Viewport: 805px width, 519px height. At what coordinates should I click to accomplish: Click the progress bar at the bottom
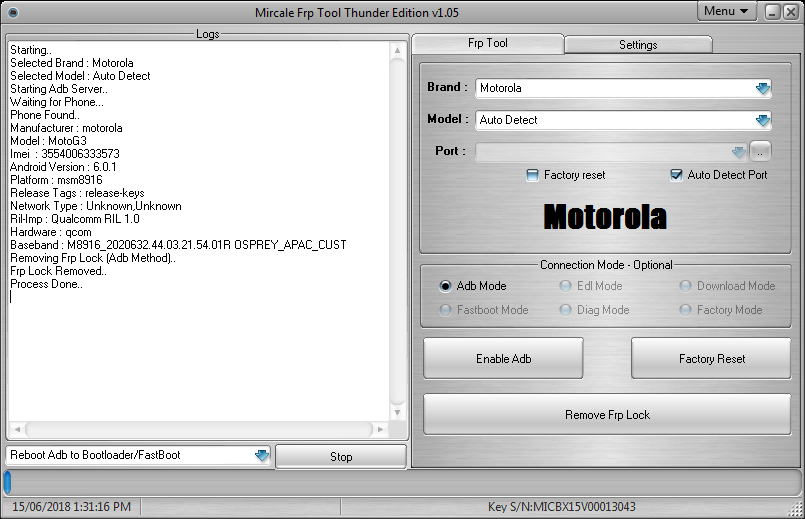pyautogui.click(x=402, y=483)
